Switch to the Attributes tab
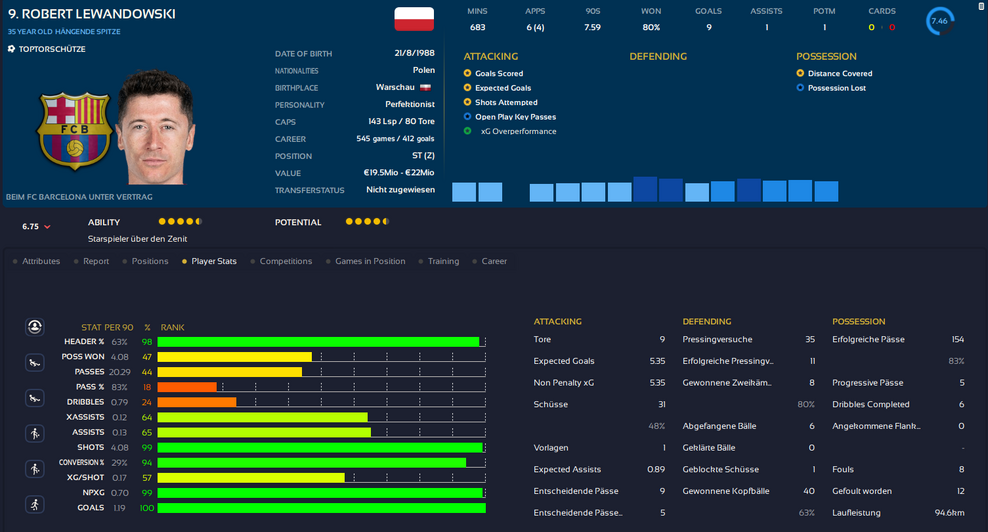Viewport: 988px width, 532px height. (x=41, y=261)
